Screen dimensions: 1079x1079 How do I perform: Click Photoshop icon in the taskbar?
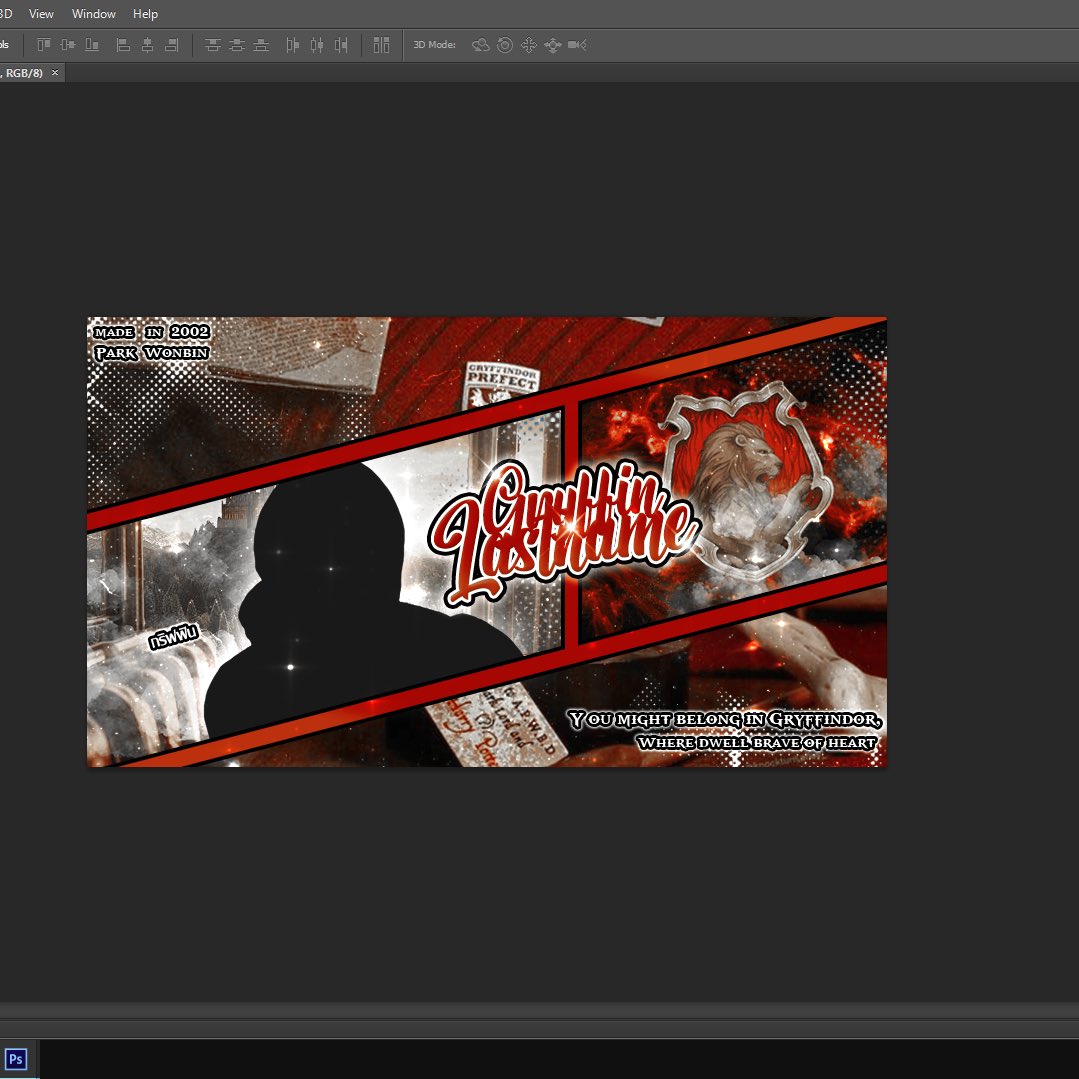[16, 1058]
